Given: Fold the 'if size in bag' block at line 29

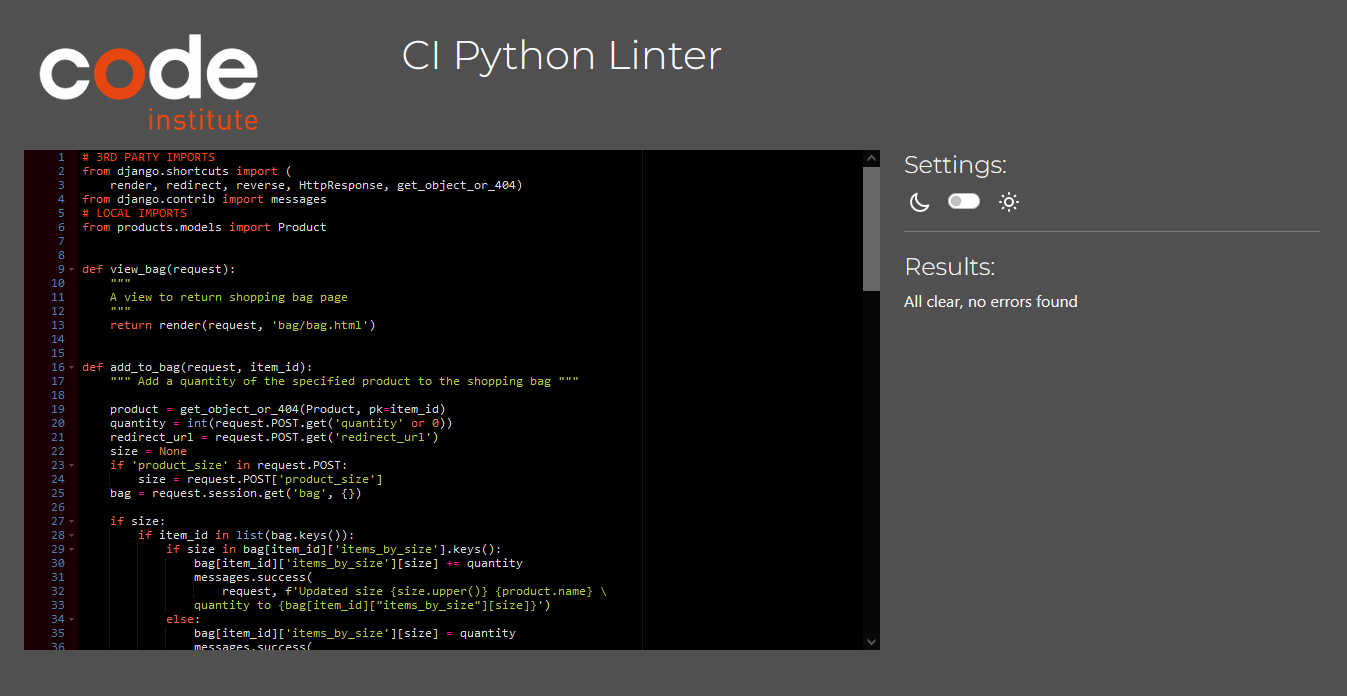Looking at the screenshot, I should pyautogui.click(x=72, y=549).
